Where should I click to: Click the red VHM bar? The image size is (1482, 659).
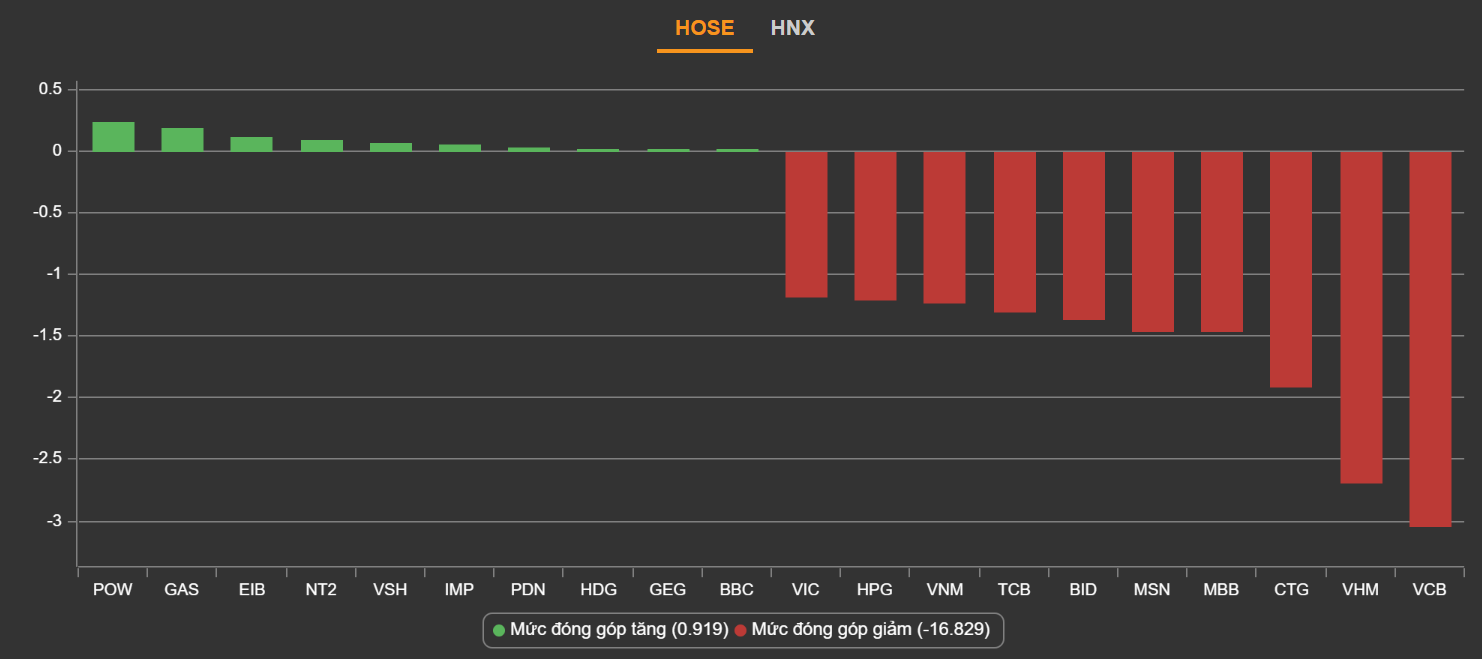1361,317
